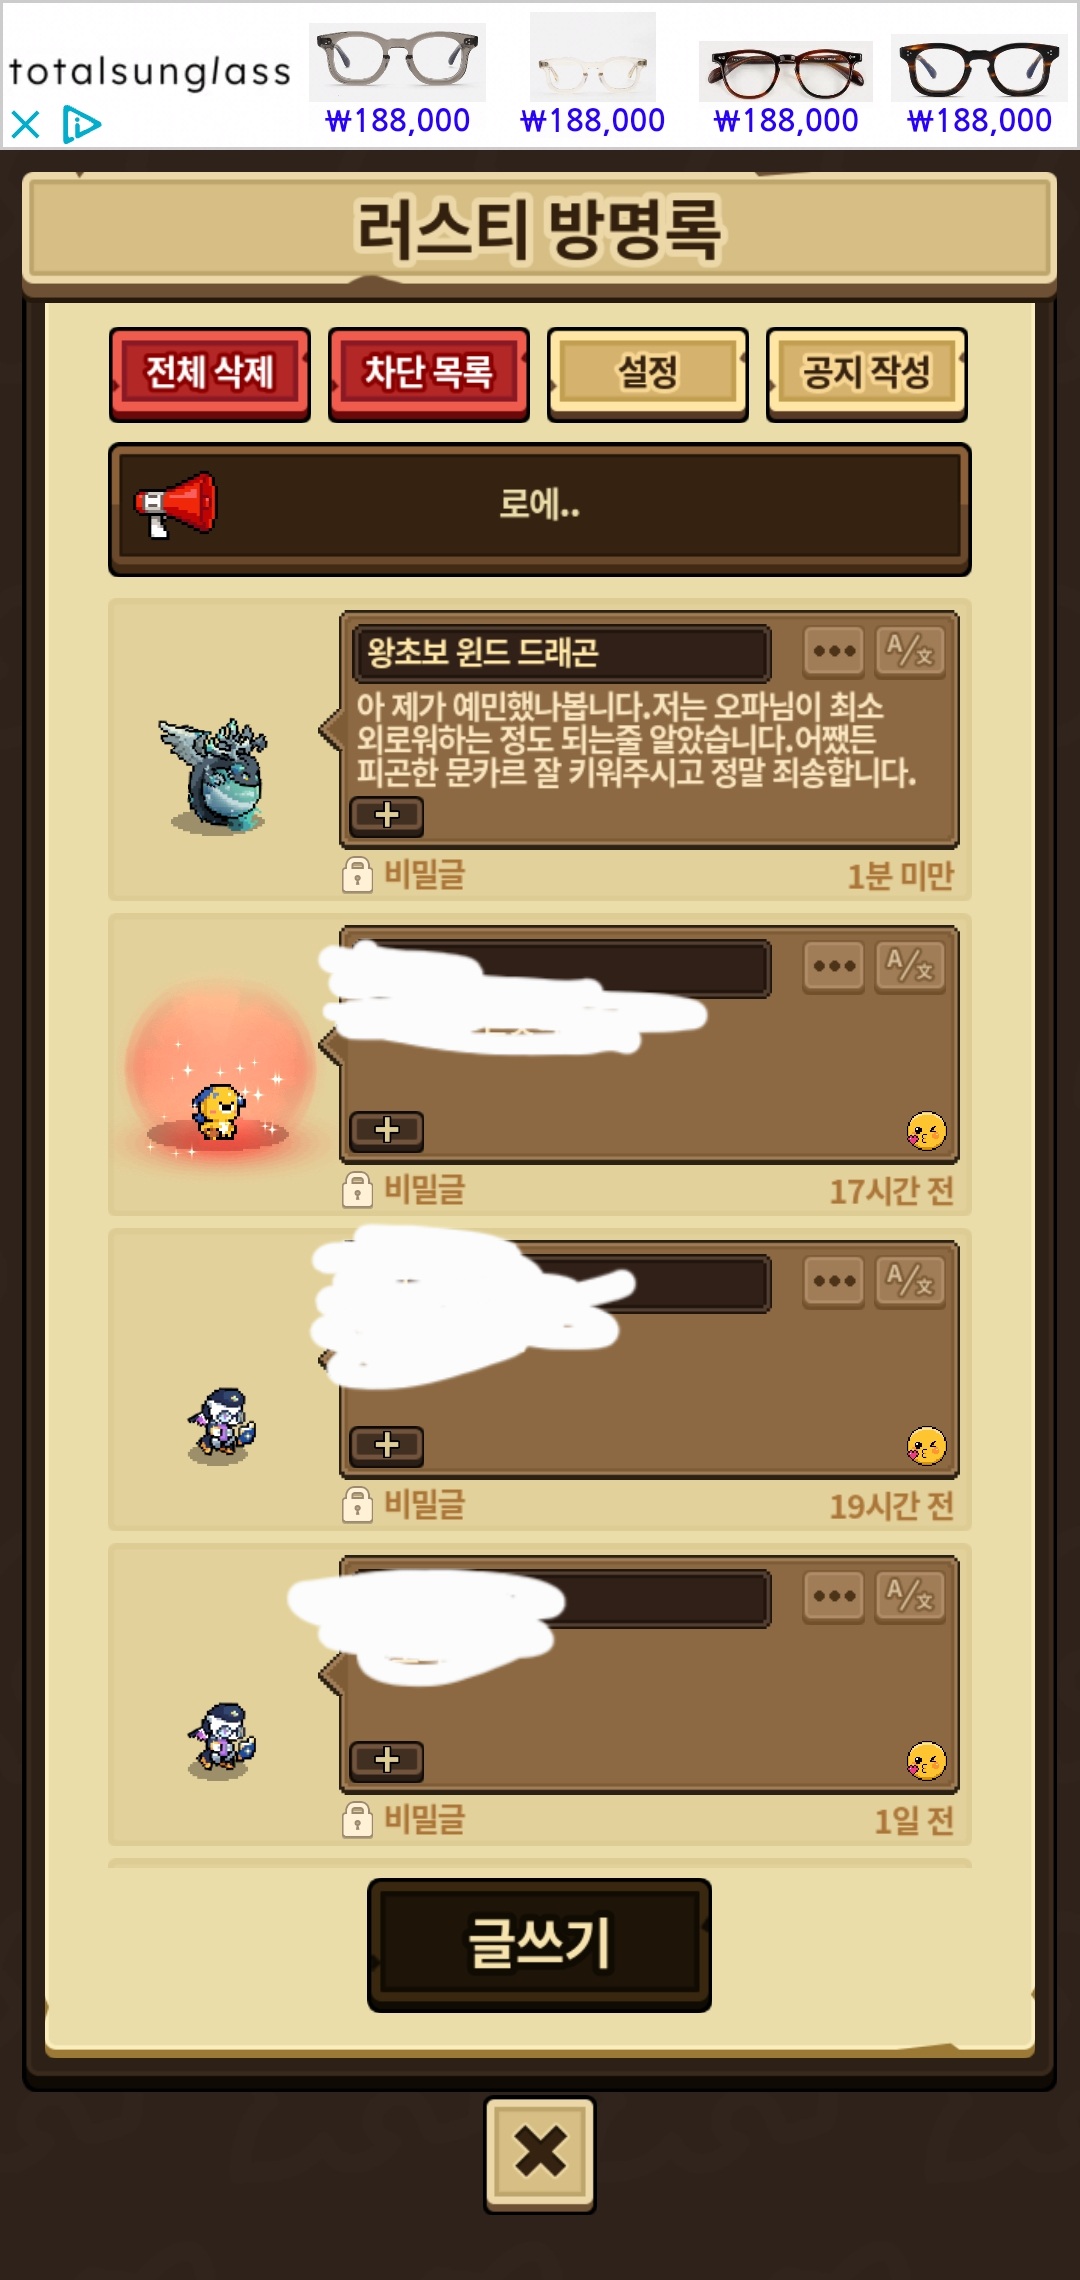Image resolution: width=1080 pixels, height=2280 pixels.
Task: Expand replies on the 17시간 전 message
Action: coord(387,1130)
